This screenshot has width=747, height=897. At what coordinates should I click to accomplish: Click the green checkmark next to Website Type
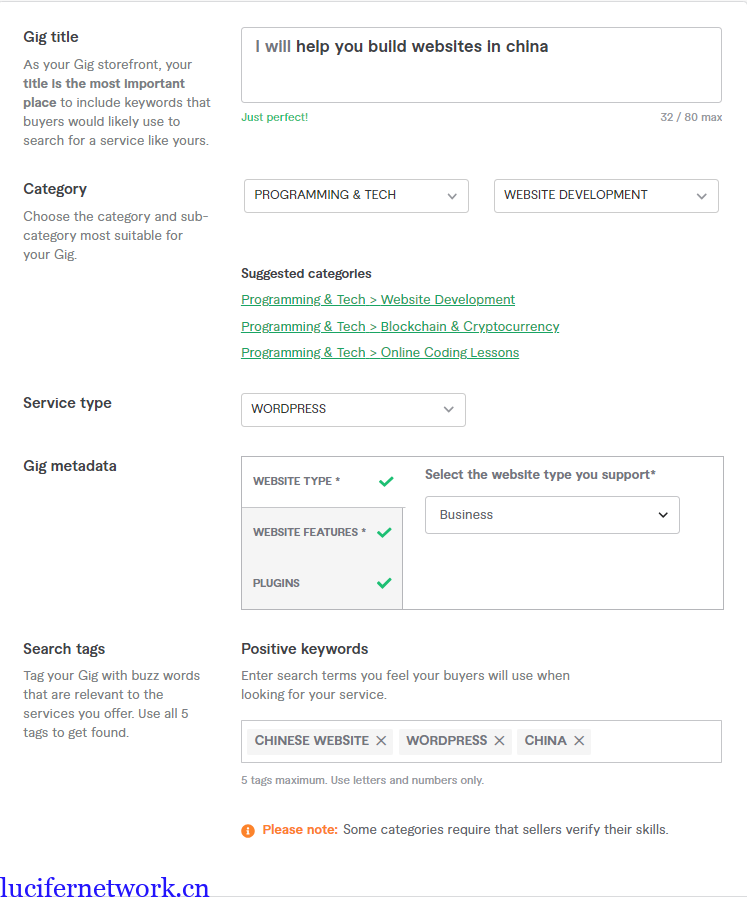coord(386,481)
